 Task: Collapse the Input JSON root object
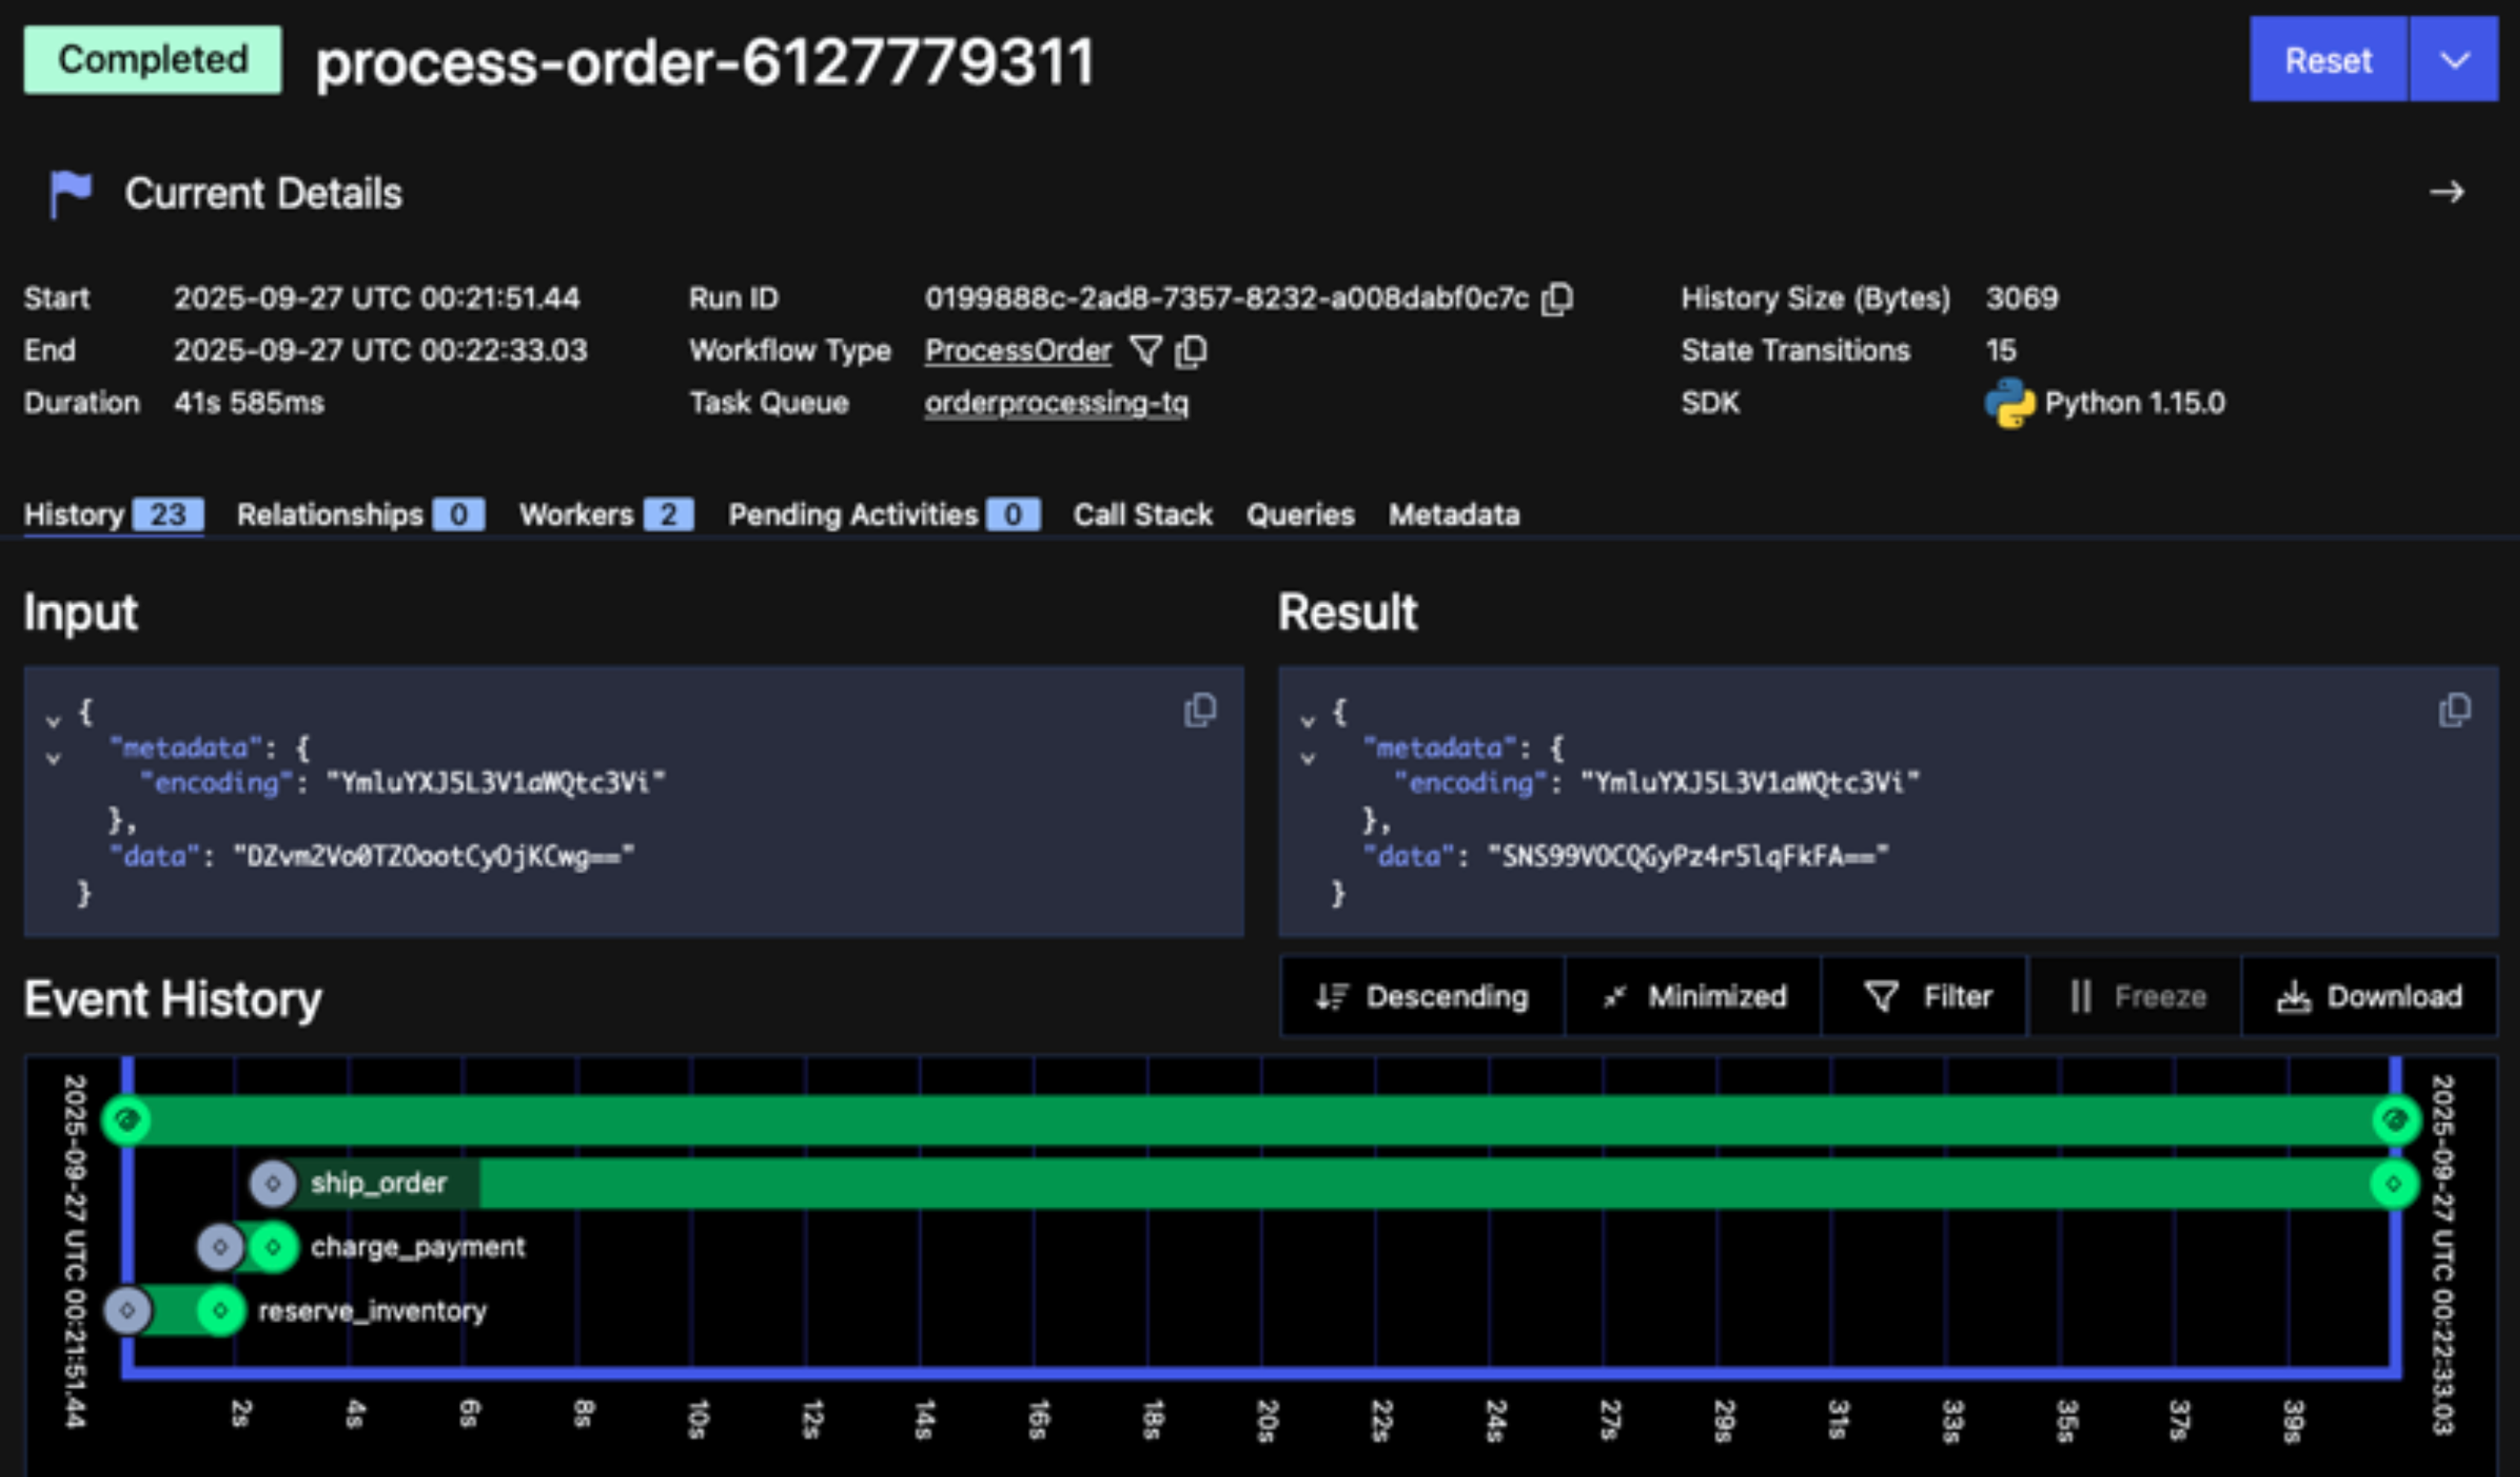tap(53, 720)
